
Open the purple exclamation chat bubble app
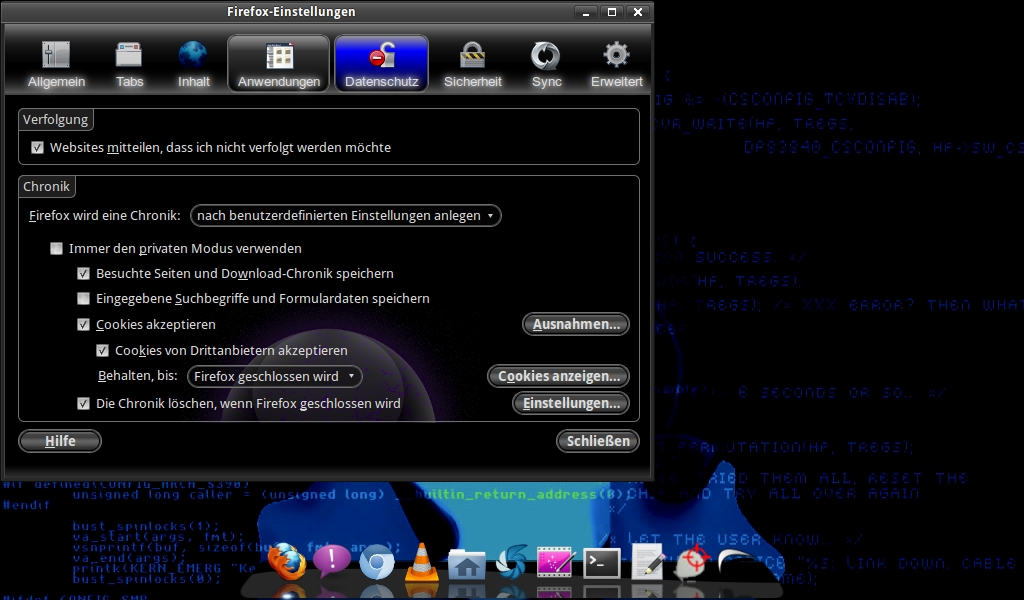click(332, 561)
